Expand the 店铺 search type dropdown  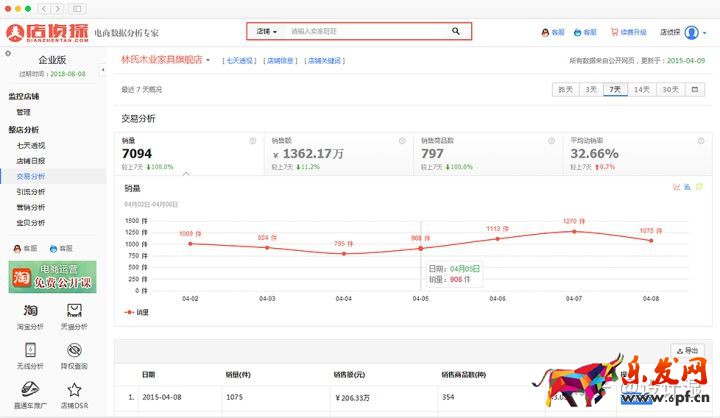(x=266, y=31)
